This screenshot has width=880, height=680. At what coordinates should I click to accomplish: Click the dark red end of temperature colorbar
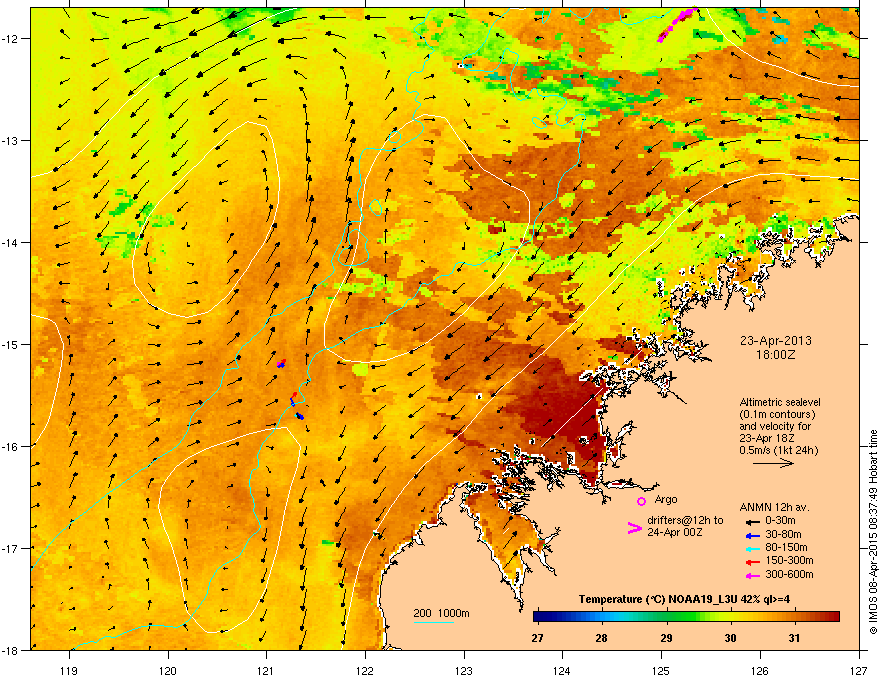(832, 617)
